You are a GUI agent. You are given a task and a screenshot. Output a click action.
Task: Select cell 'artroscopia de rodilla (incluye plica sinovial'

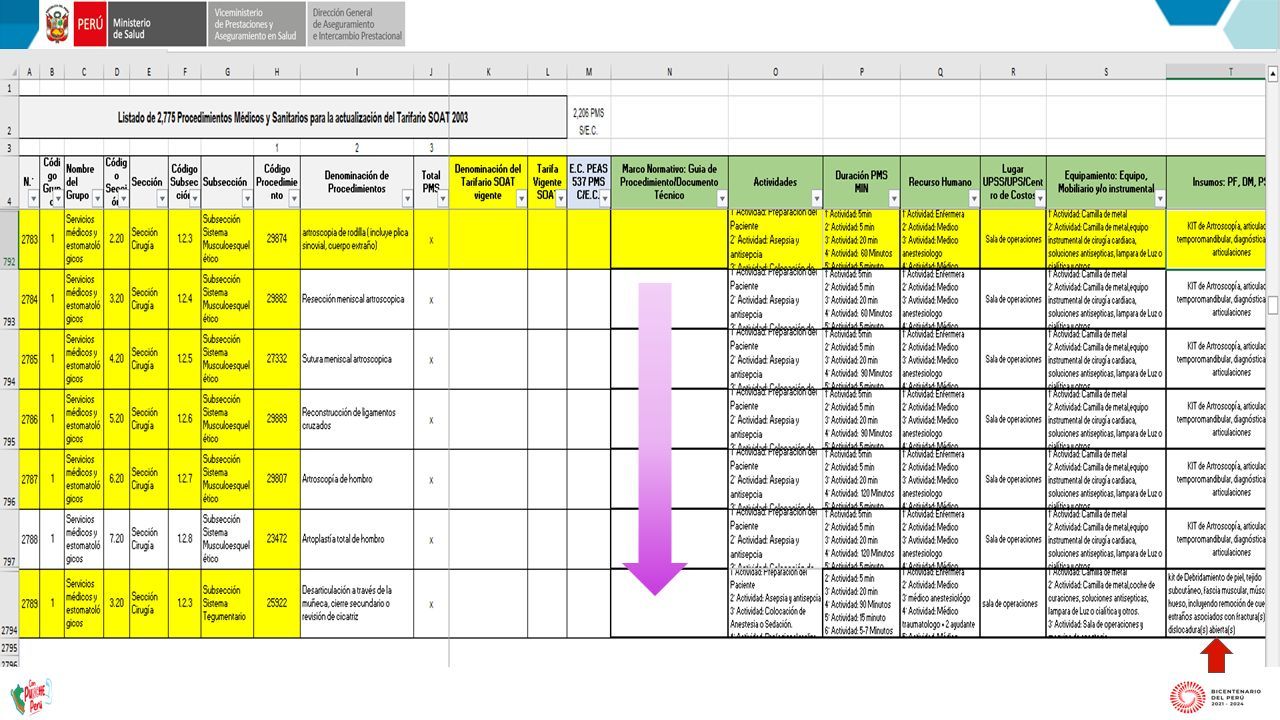(x=357, y=239)
